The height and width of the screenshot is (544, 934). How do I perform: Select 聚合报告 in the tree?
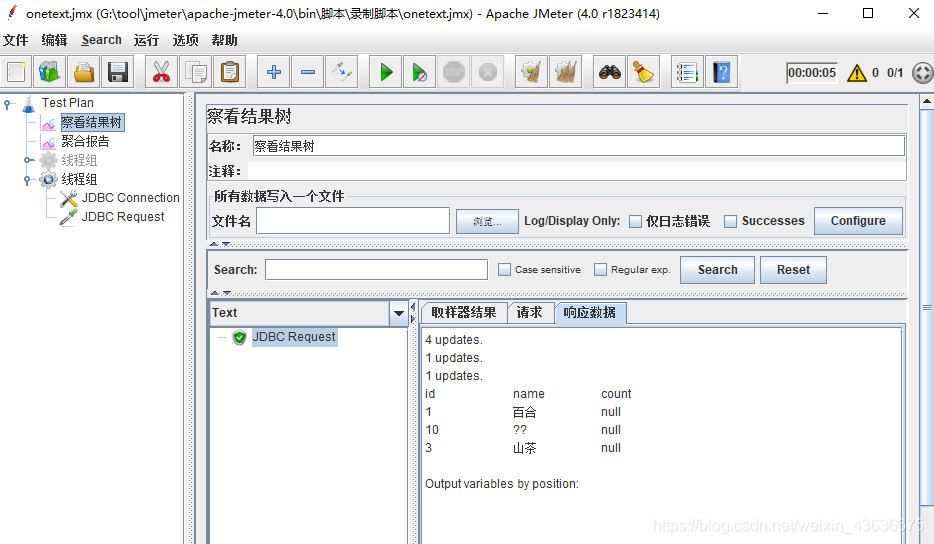point(85,141)
